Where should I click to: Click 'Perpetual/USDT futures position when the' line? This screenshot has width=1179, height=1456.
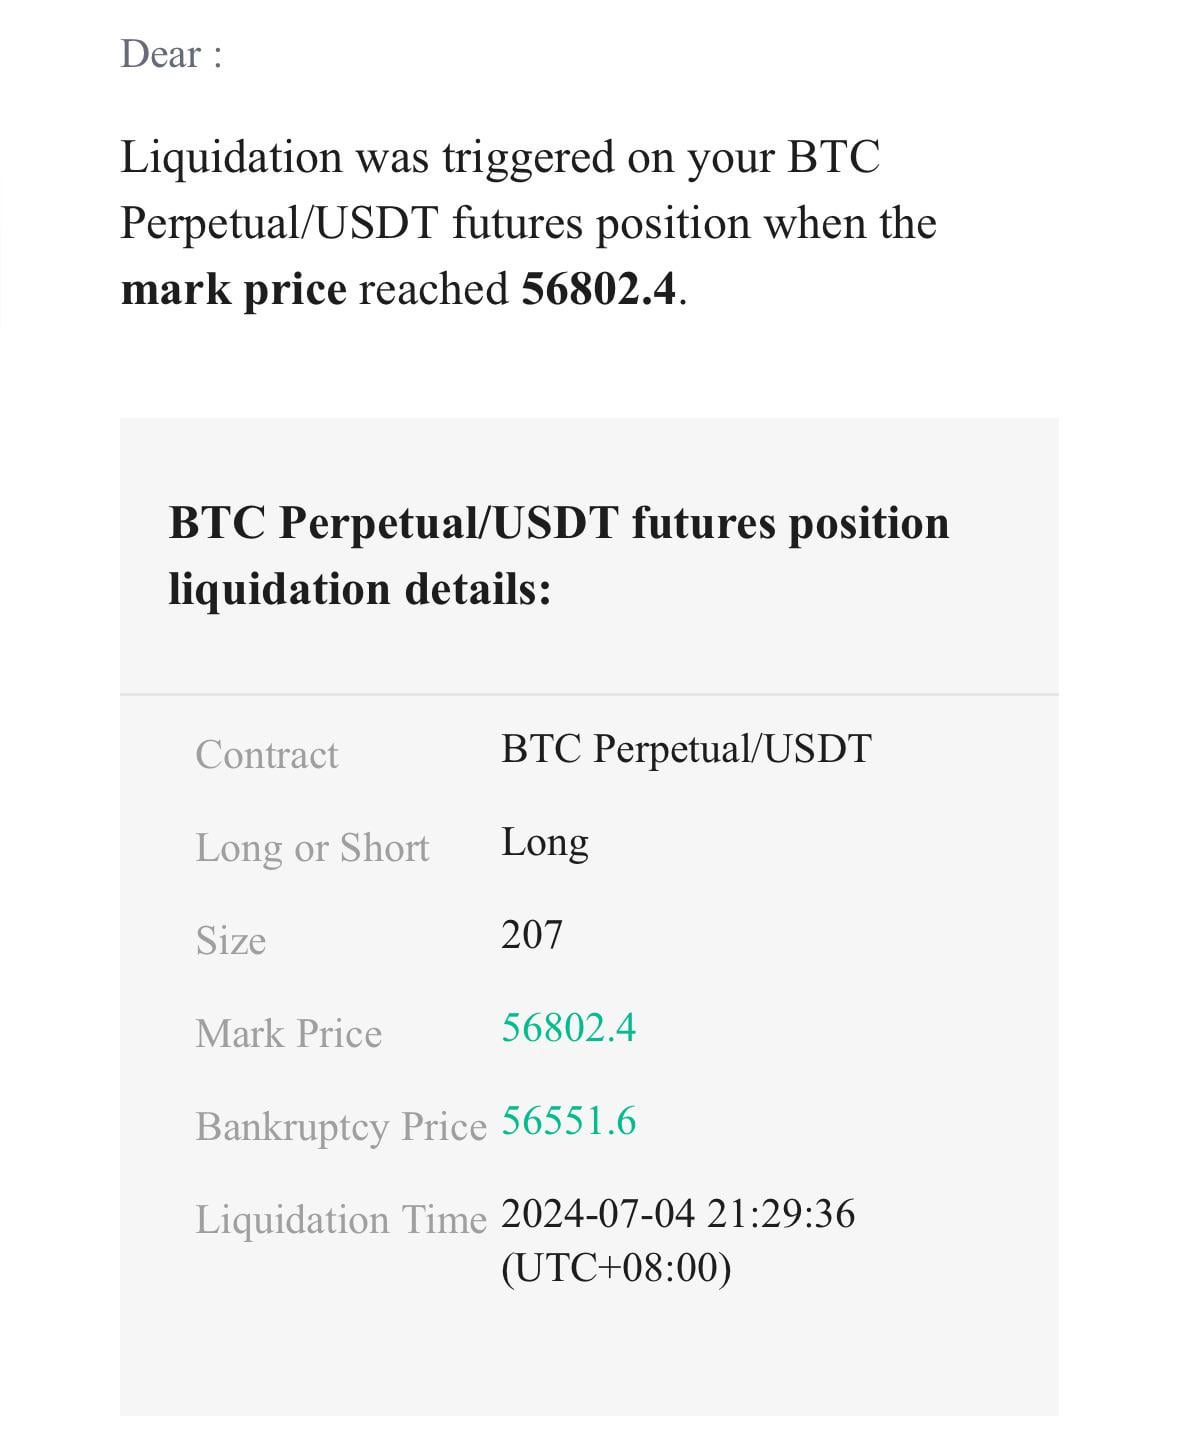click(x=528, y=223)
